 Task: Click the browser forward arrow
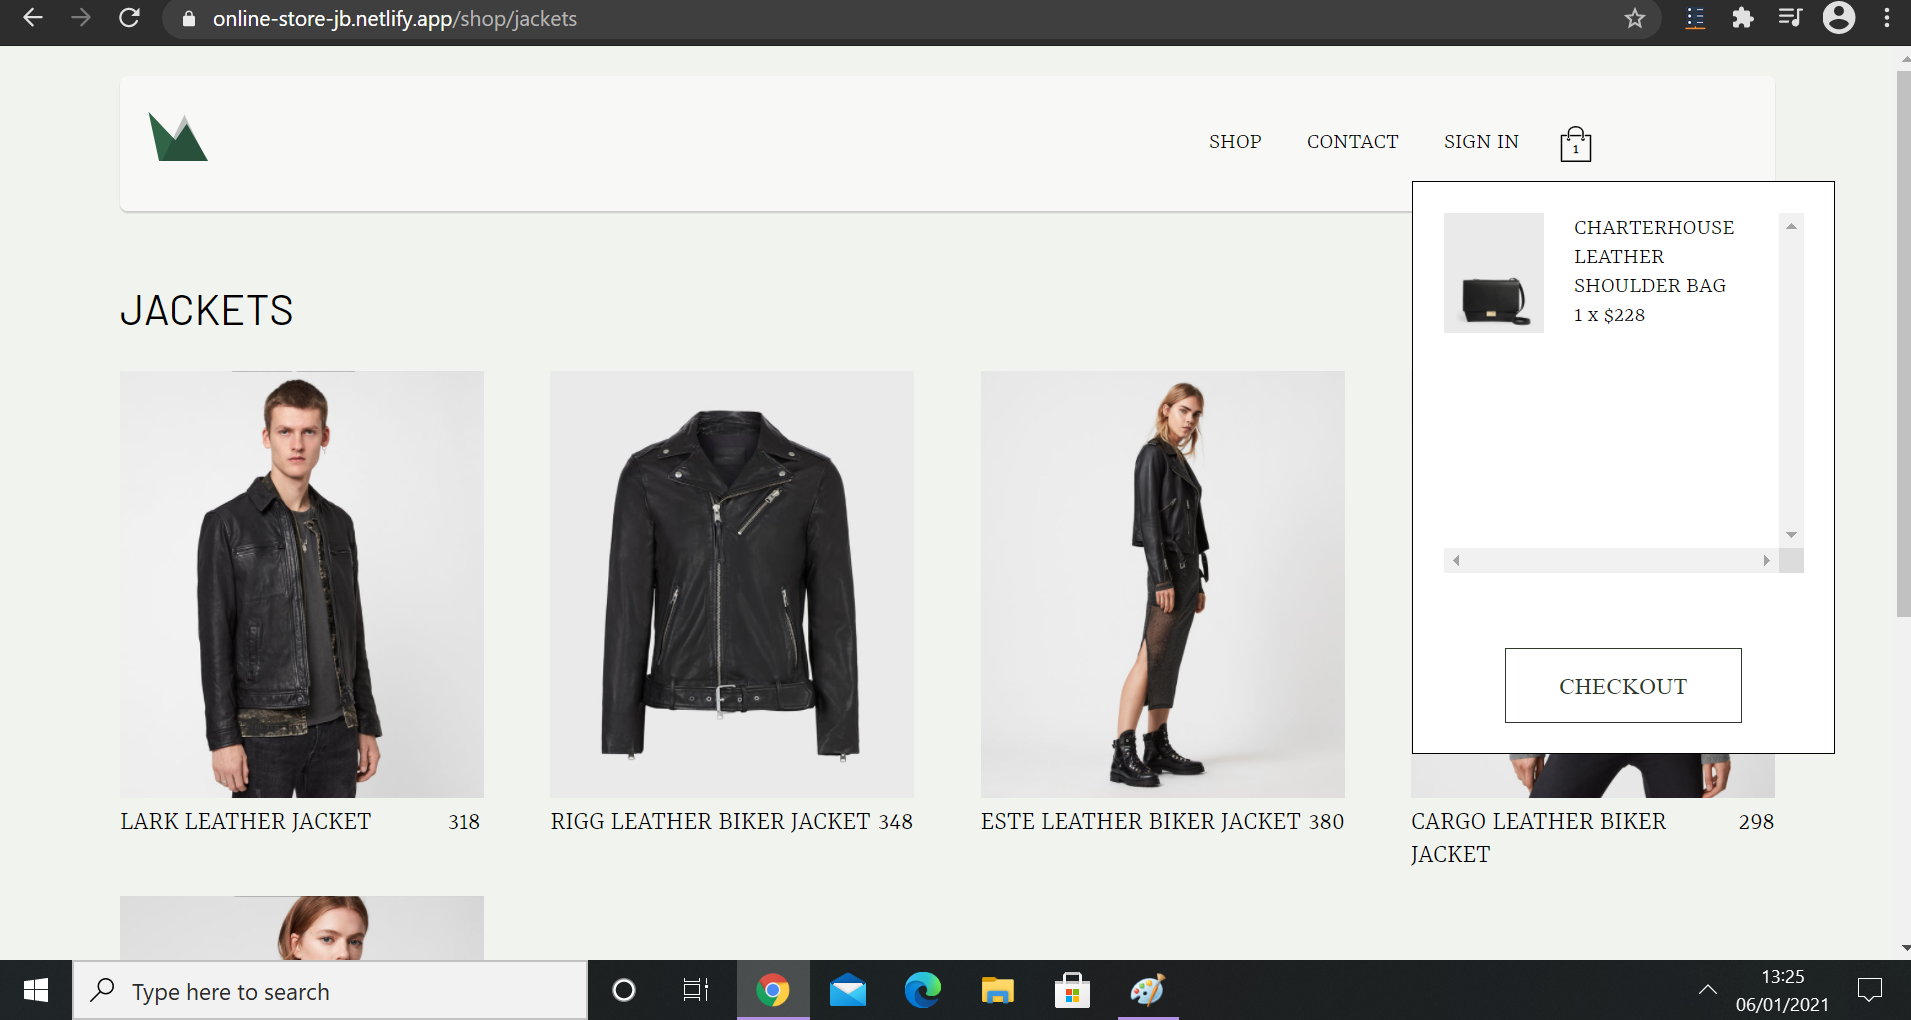coord(81,18)
